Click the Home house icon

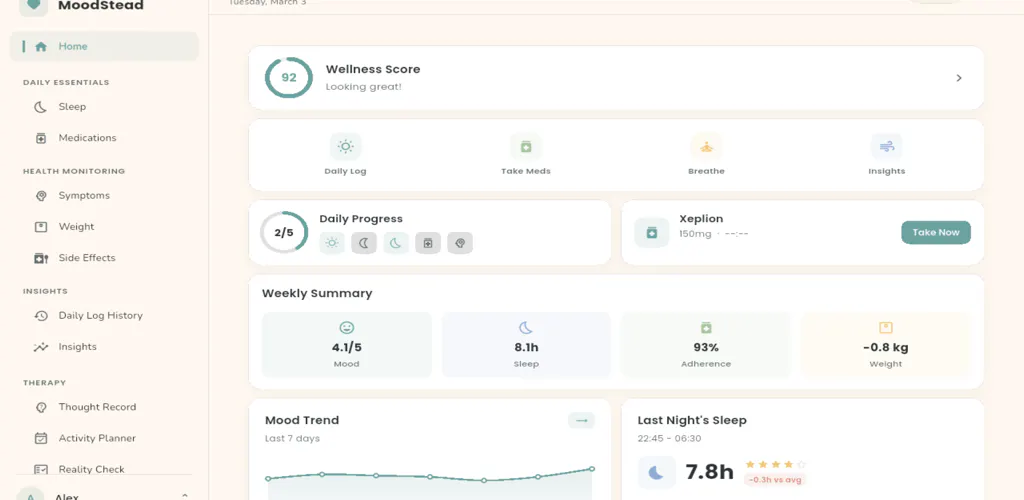click(40, 46)
